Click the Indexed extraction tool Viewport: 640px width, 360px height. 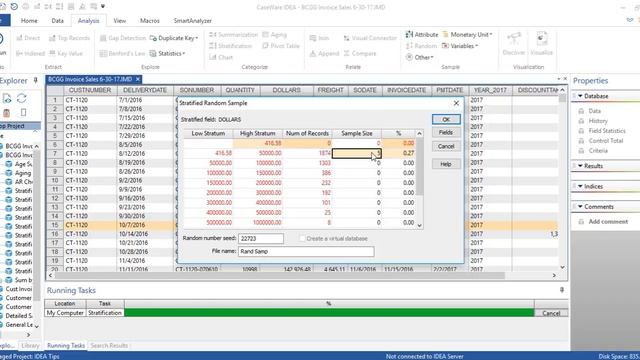30,53
